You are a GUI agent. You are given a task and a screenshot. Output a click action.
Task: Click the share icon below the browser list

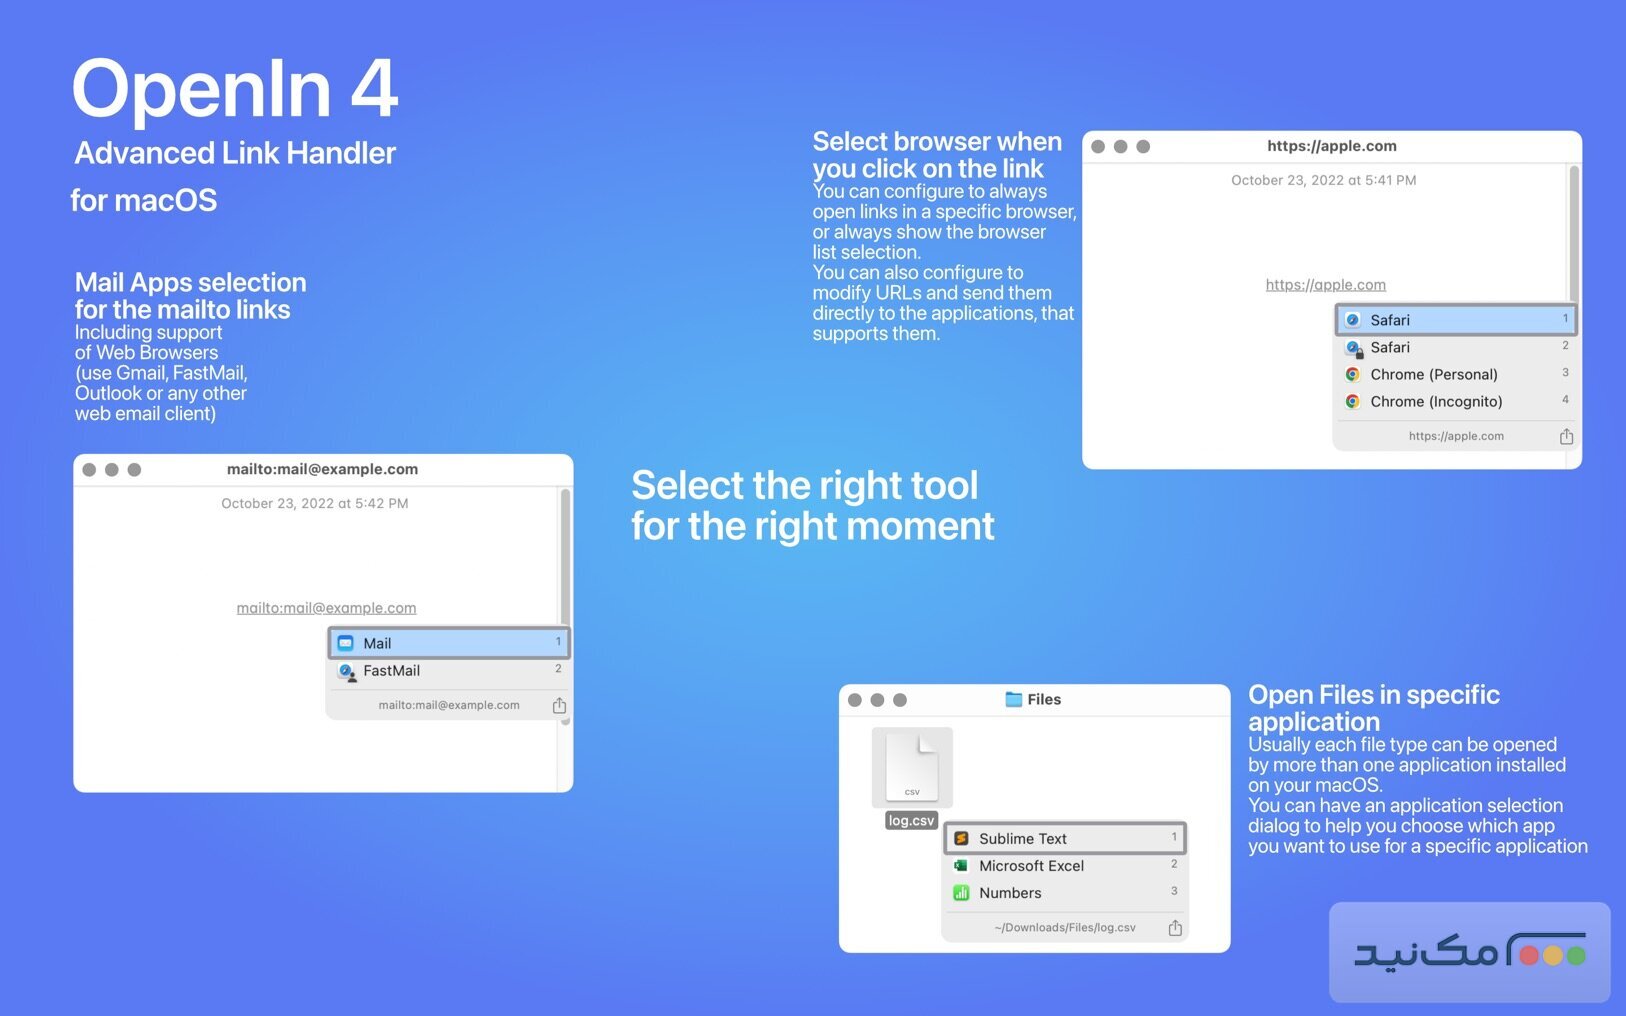tap(1566, 435)
